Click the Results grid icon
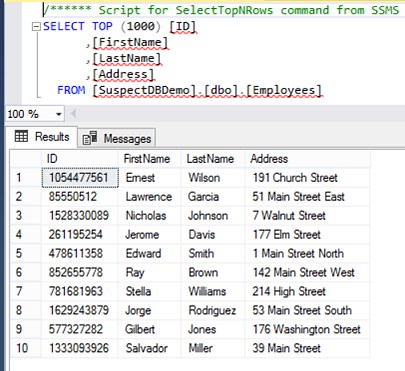The height and width of the screenshot is (371, 405). pos(21,136)
